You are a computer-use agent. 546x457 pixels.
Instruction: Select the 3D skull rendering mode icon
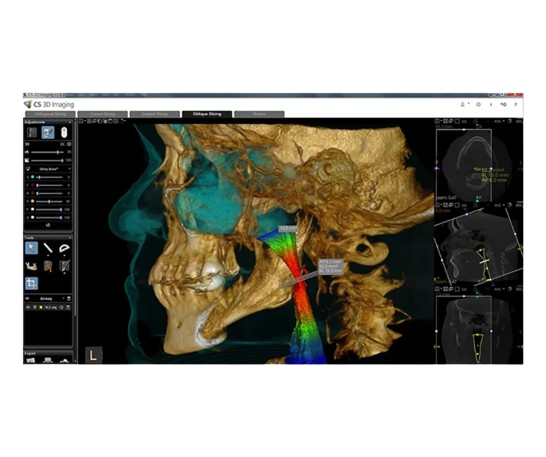(x=48, y=133)
